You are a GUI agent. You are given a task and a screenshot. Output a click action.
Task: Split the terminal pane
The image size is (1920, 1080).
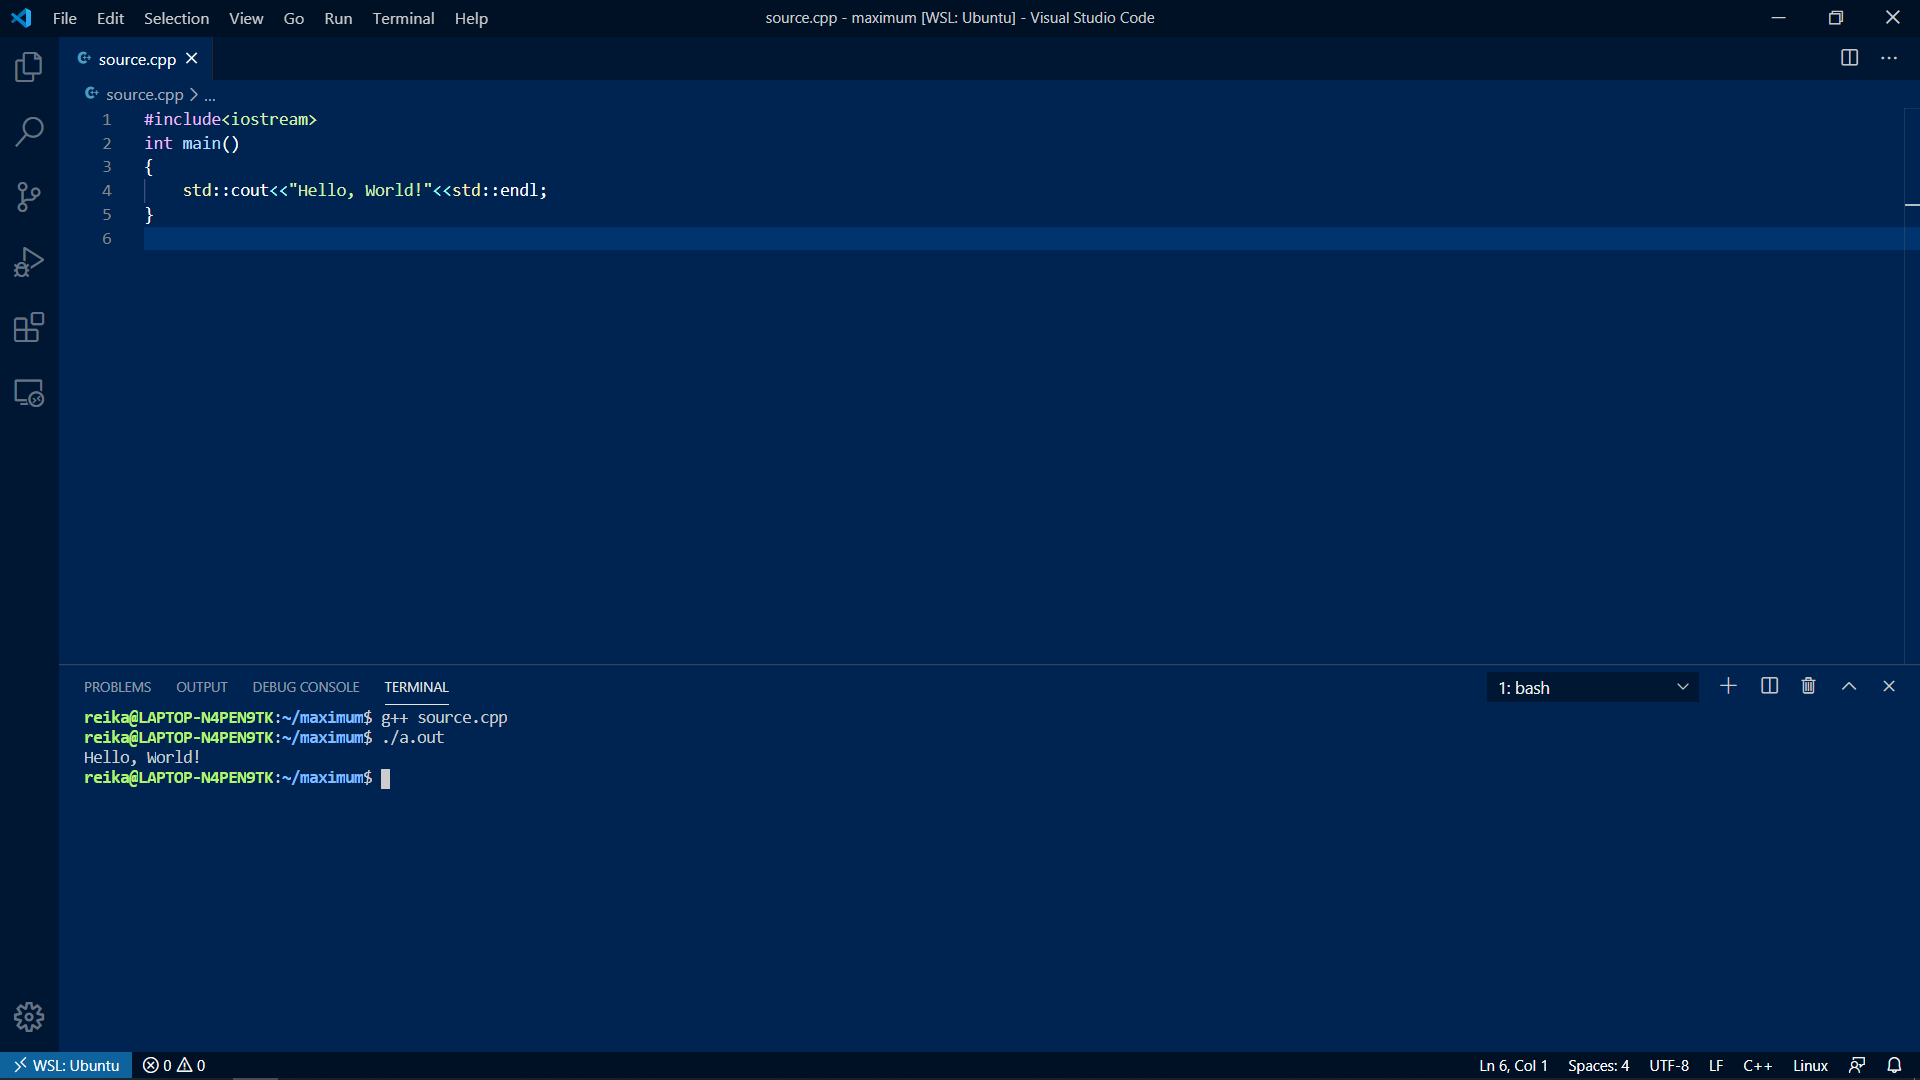pyautogui.click(x=1769, y=686)
